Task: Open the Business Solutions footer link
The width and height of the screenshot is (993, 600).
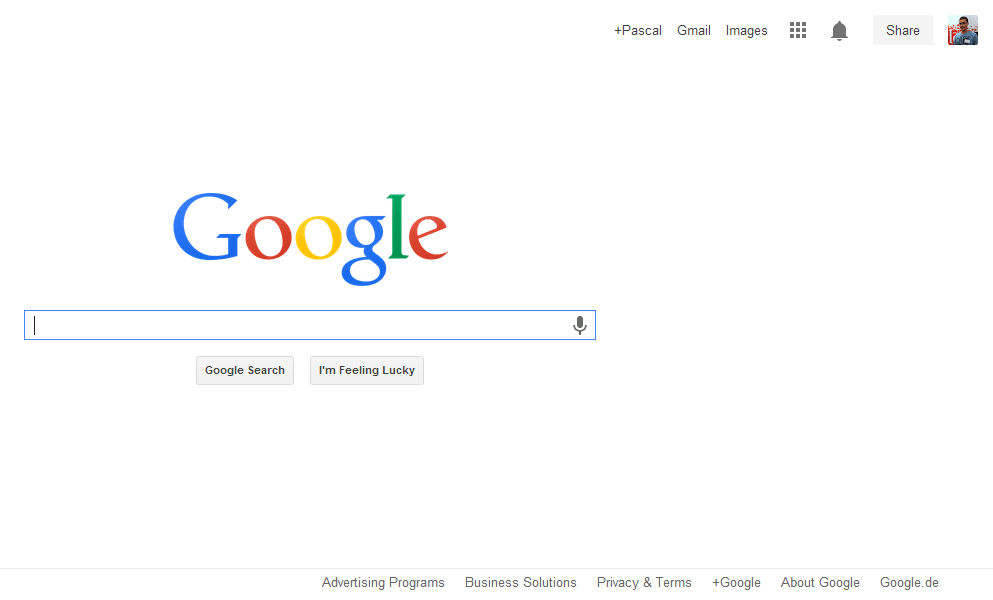Action: click(x=521, y=582)
